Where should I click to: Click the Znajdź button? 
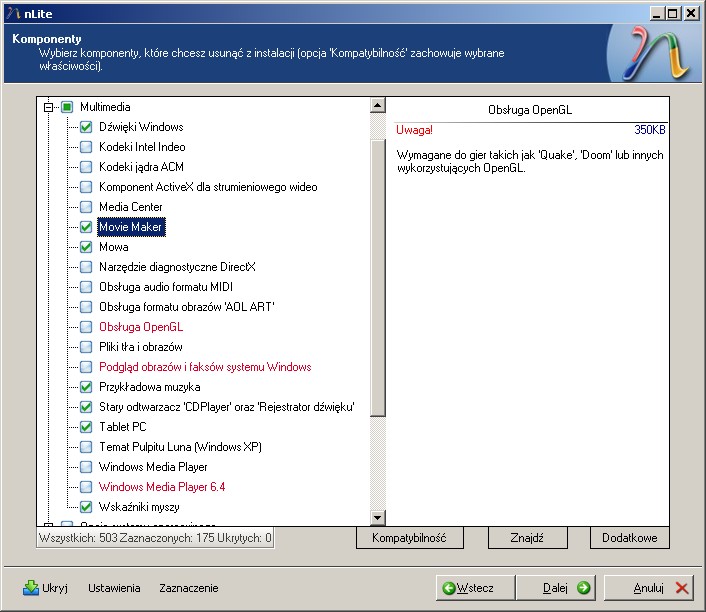click(527, 538)
